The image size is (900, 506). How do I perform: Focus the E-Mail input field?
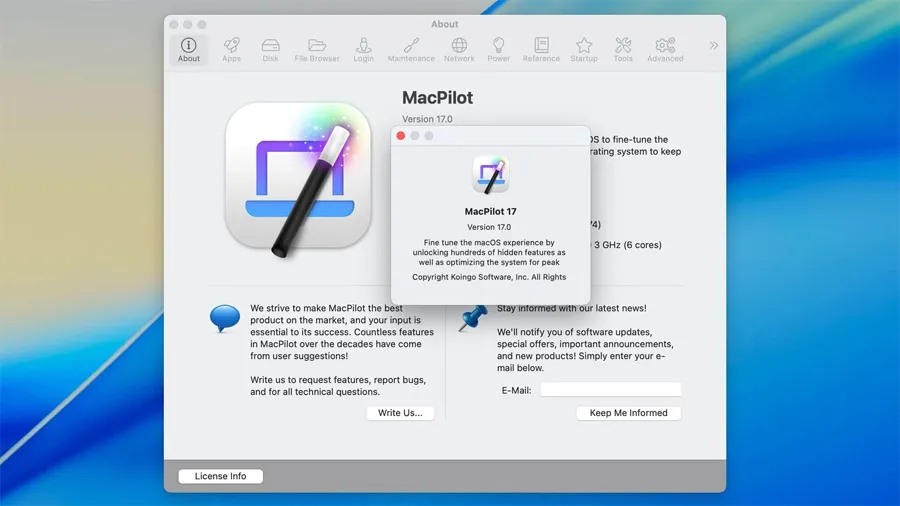[x=610, y=390]
